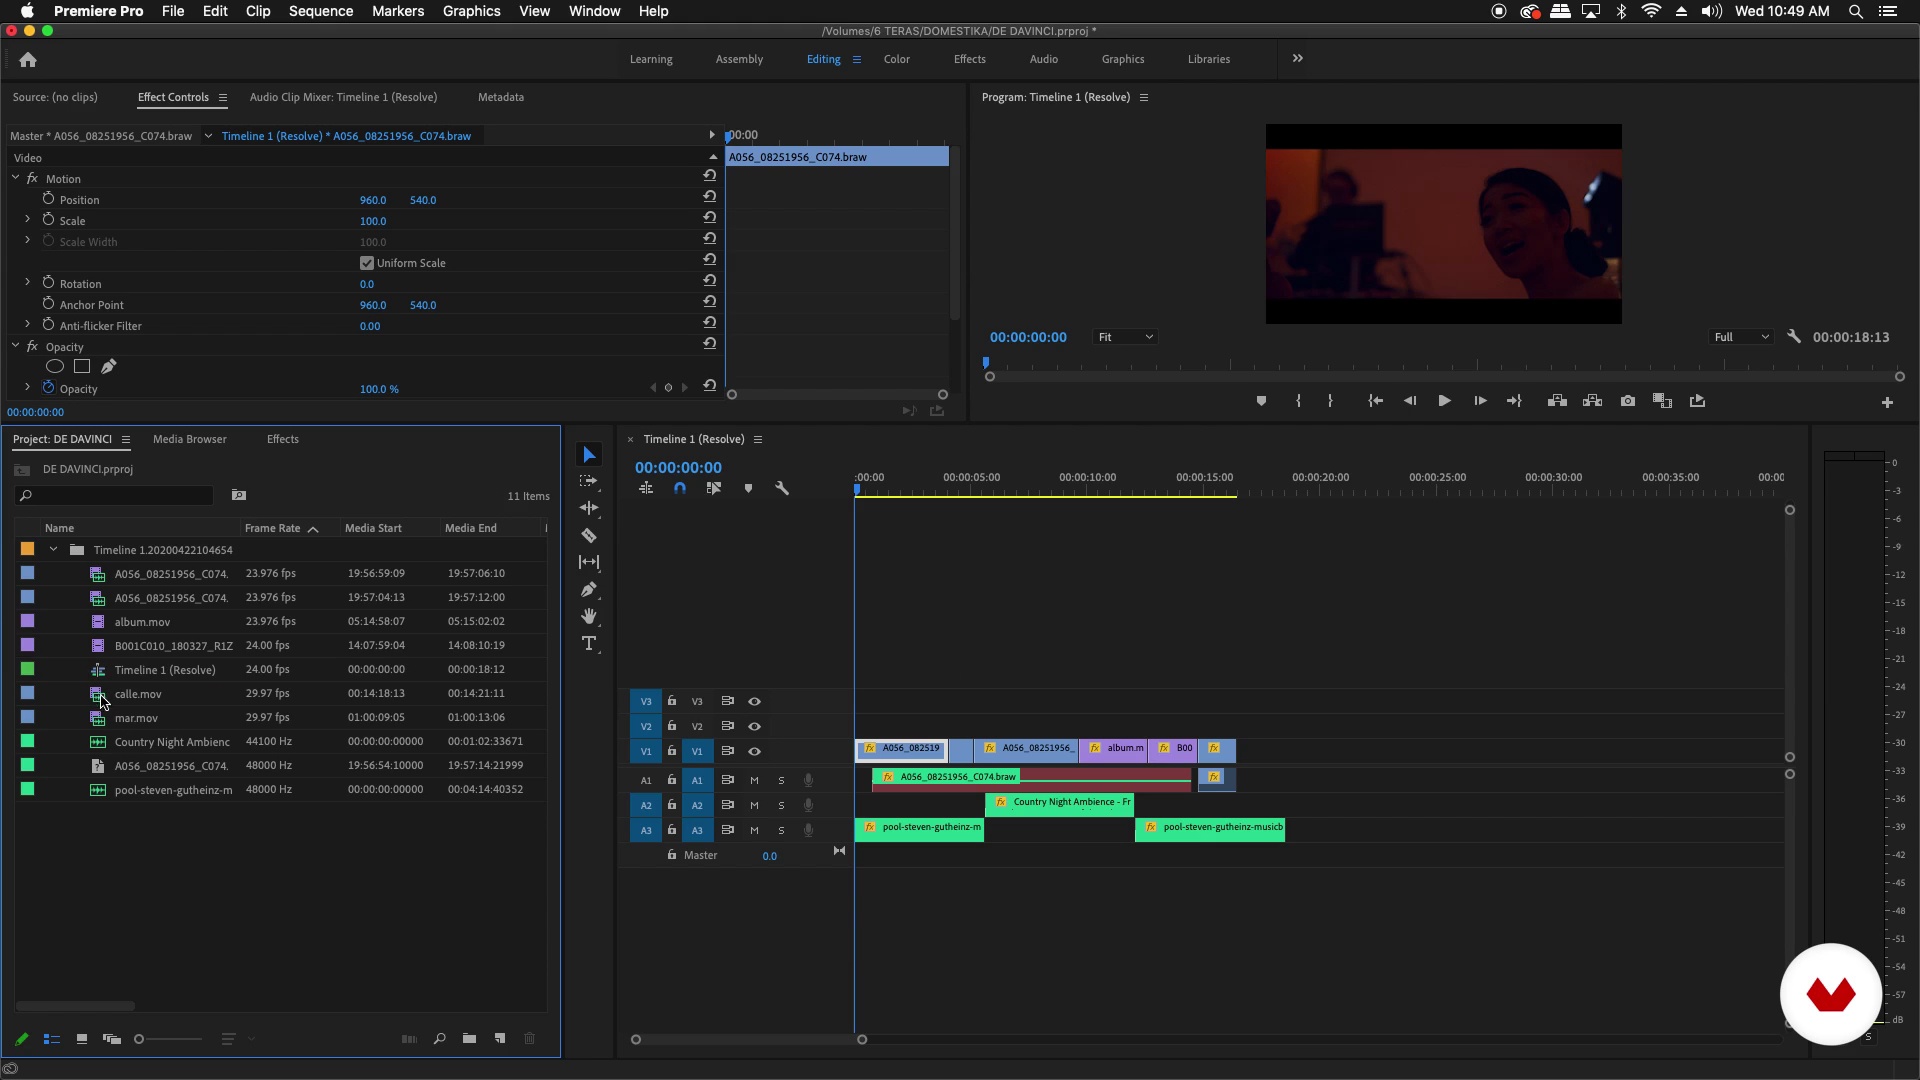Switch Project panel to icon view

pos(82,1039)
